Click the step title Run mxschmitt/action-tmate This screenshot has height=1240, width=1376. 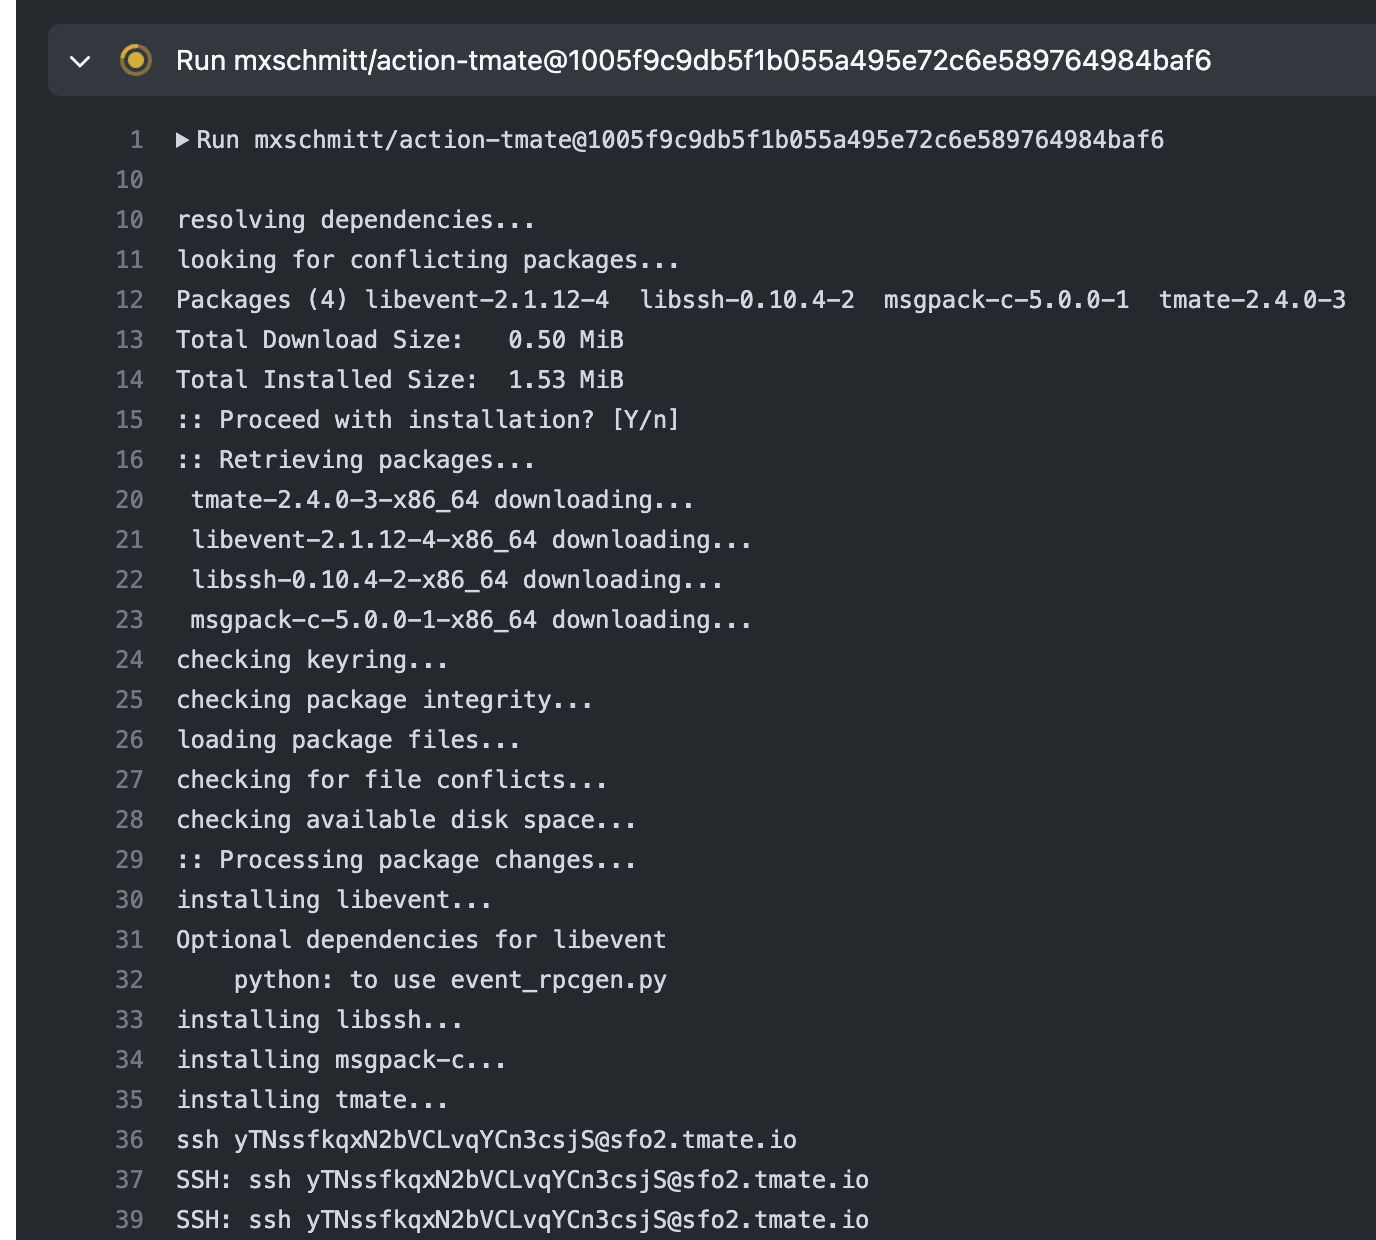pyautogui.click(x=693, y=60)
